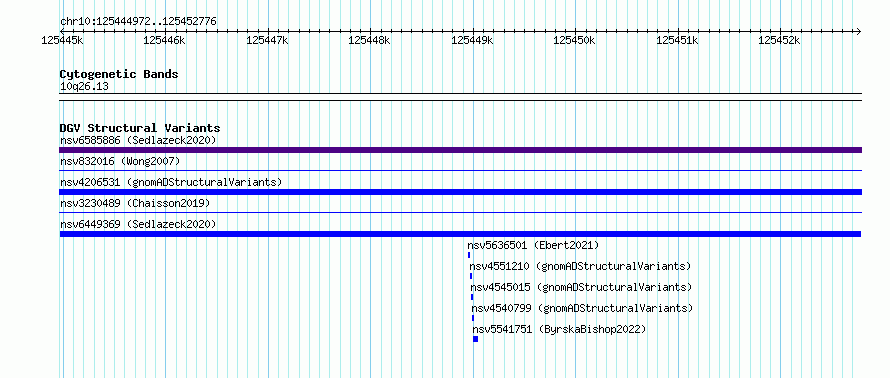Open variant nsv4545015 gnomAD label
Viewport: 890px width, 378px height.
point(581,288)
